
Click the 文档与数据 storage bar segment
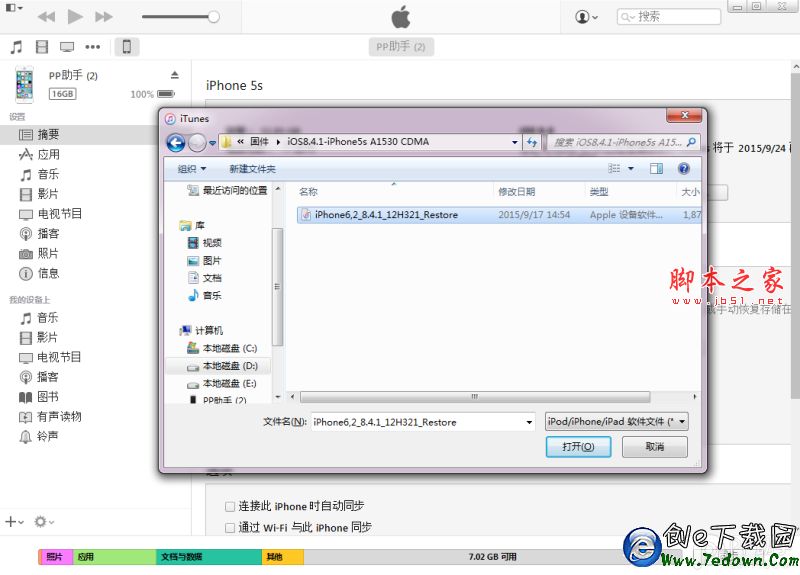pos(209,557)
